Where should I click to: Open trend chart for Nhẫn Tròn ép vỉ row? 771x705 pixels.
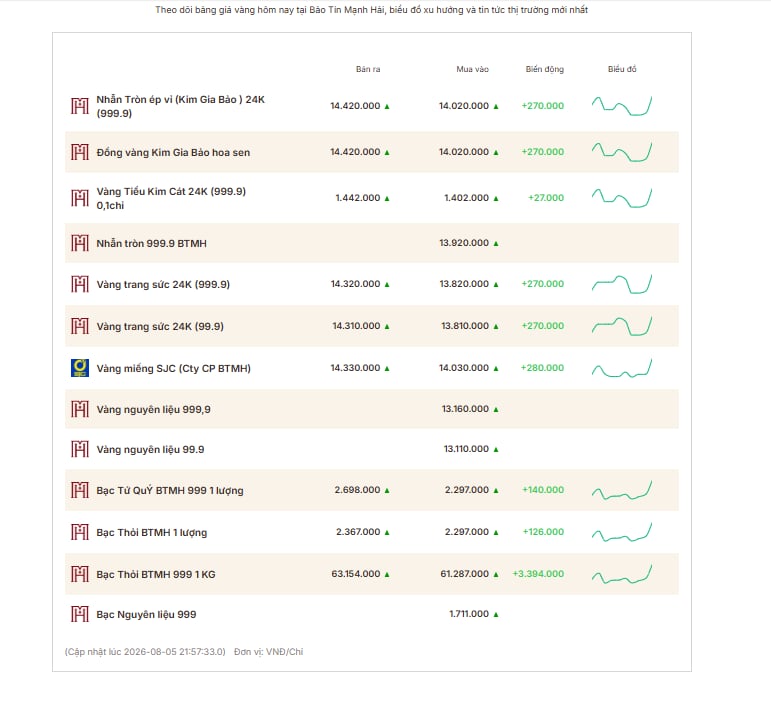point(622,106)
